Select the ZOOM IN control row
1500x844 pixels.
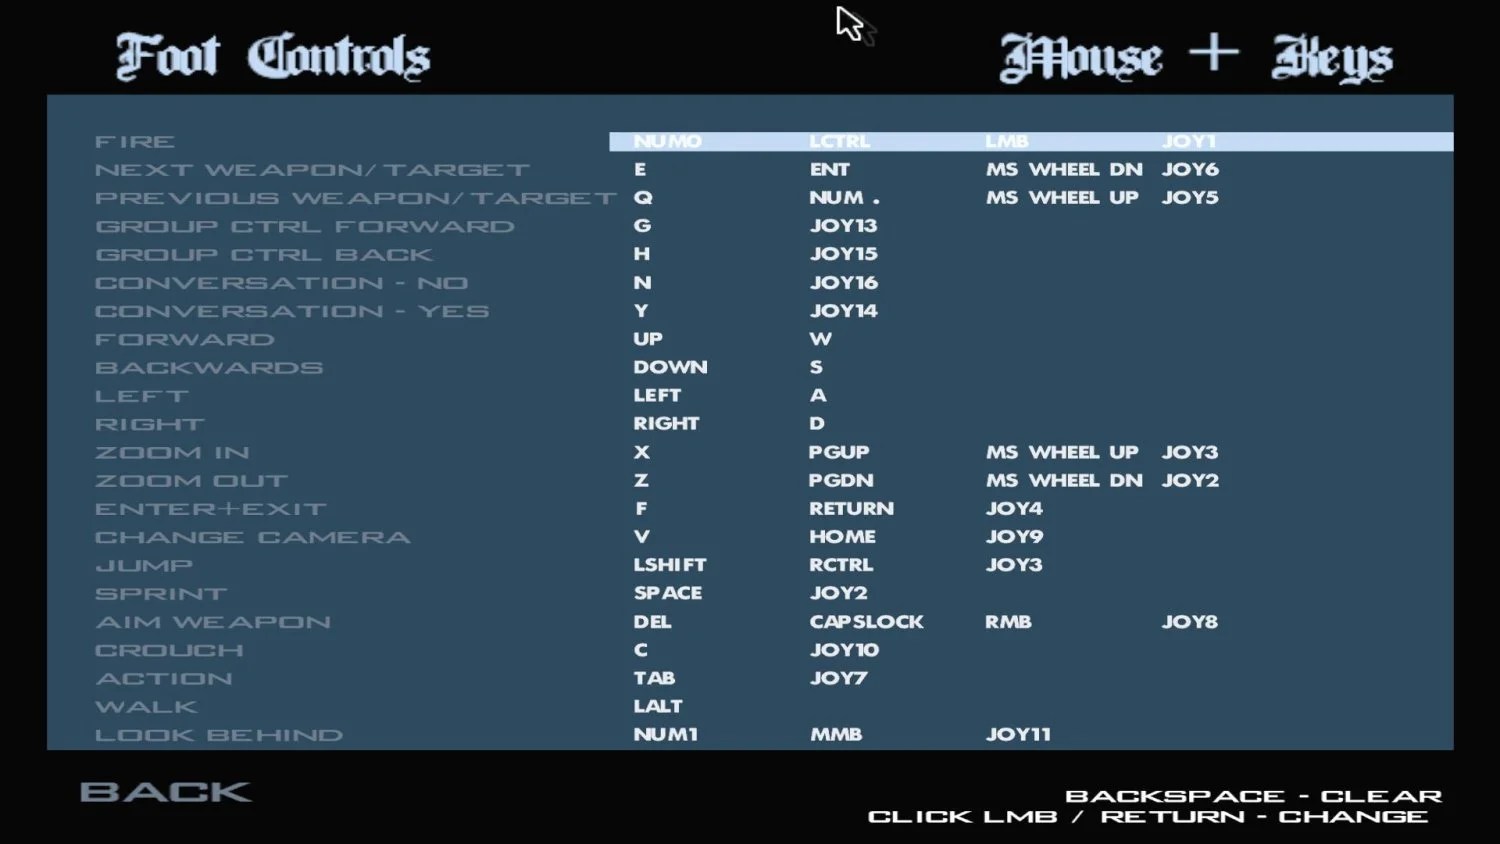[x=750, y=453]
